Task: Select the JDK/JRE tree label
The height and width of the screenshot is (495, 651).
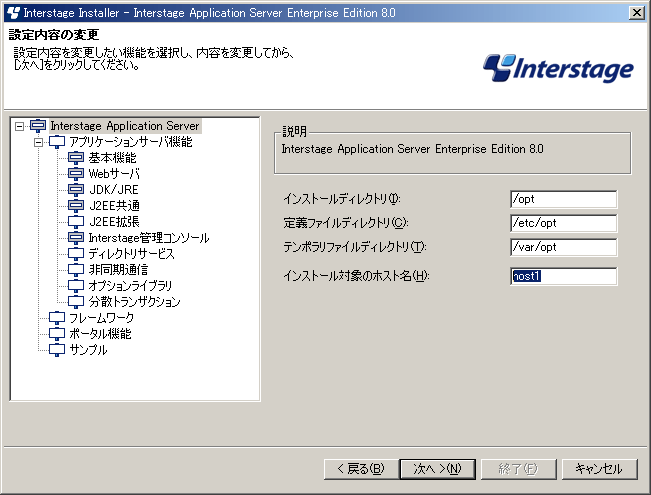Action: [x=114, y=190]
